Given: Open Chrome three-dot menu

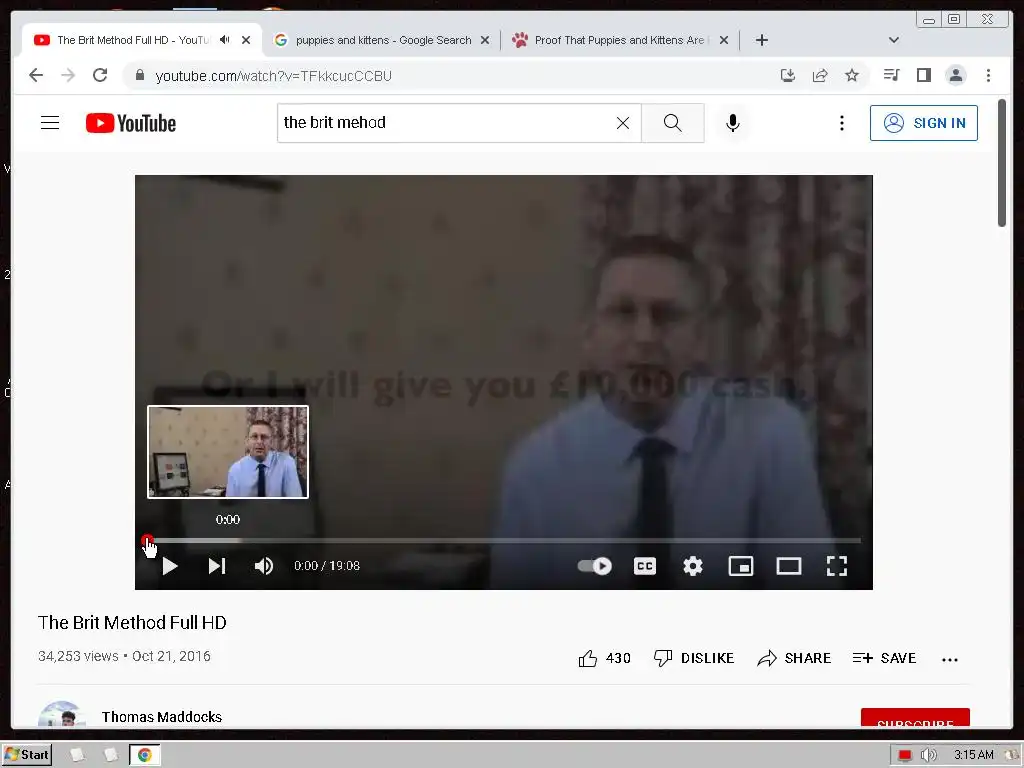Looking at the screenshot, I should [988, 75].
